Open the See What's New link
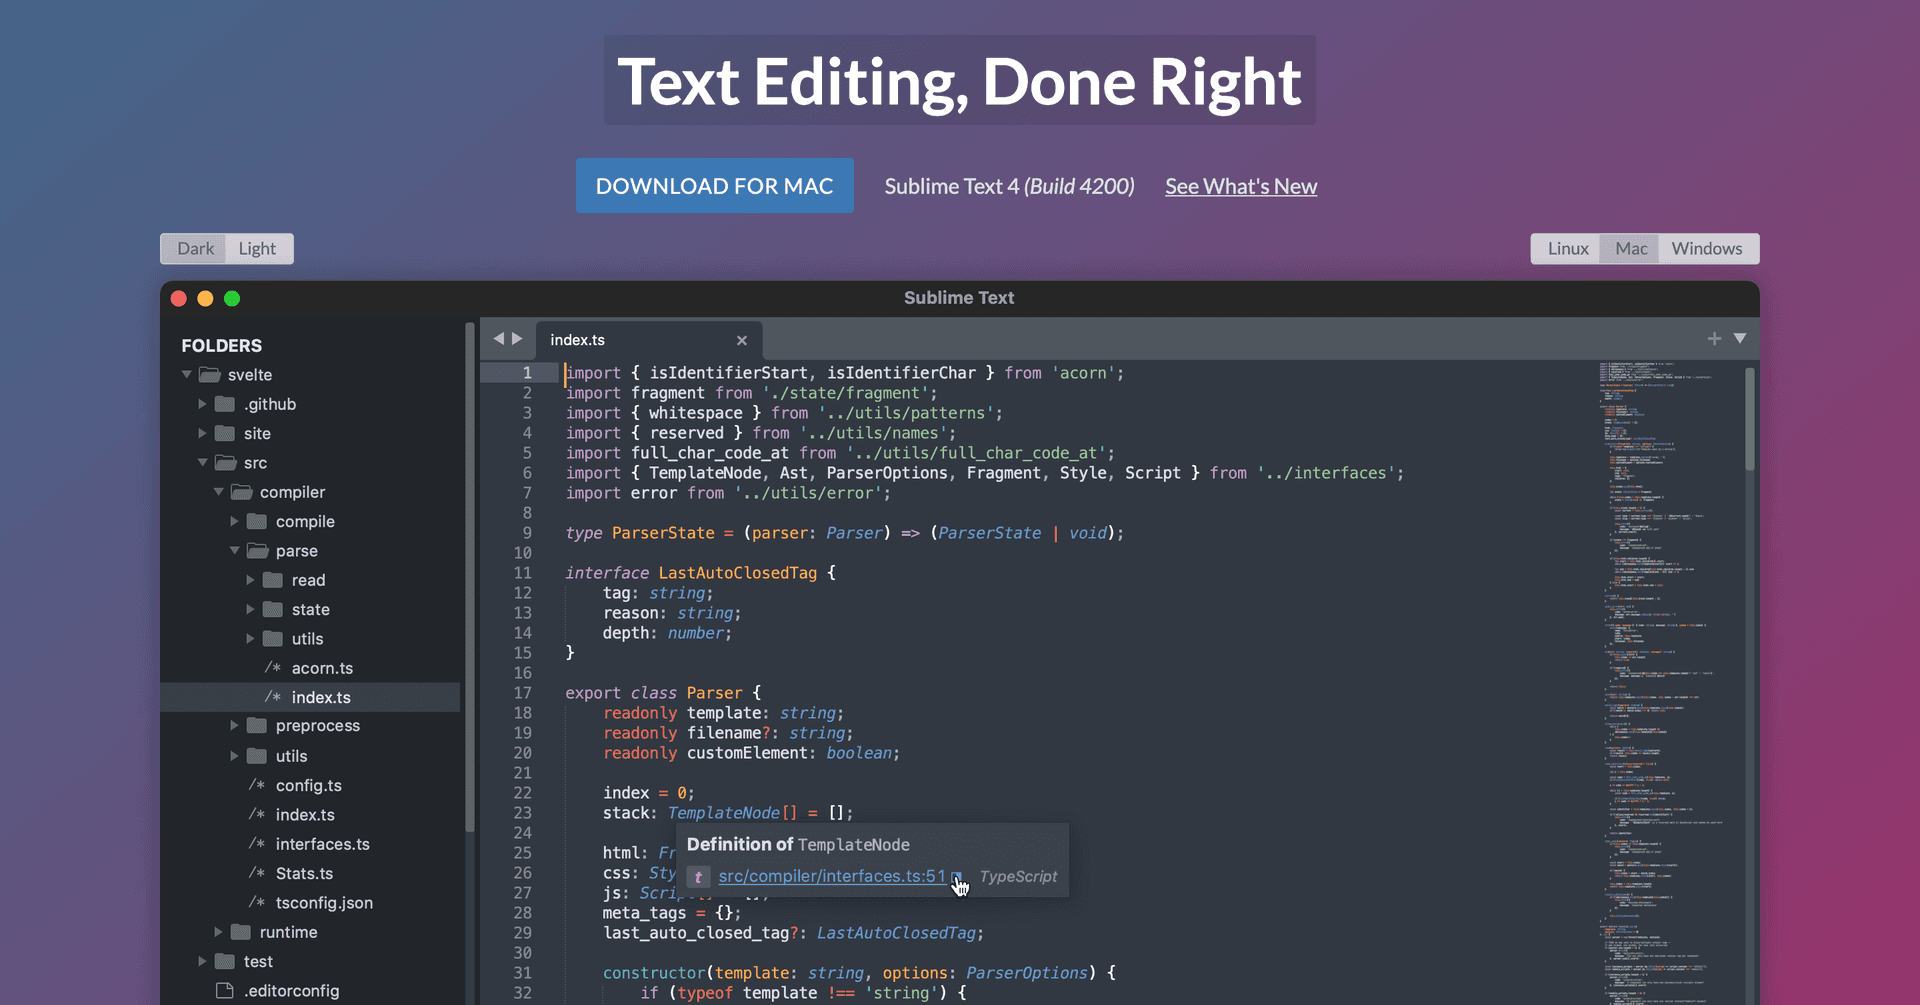This screenshot has height=1005, width=1920. [1241, 187]
